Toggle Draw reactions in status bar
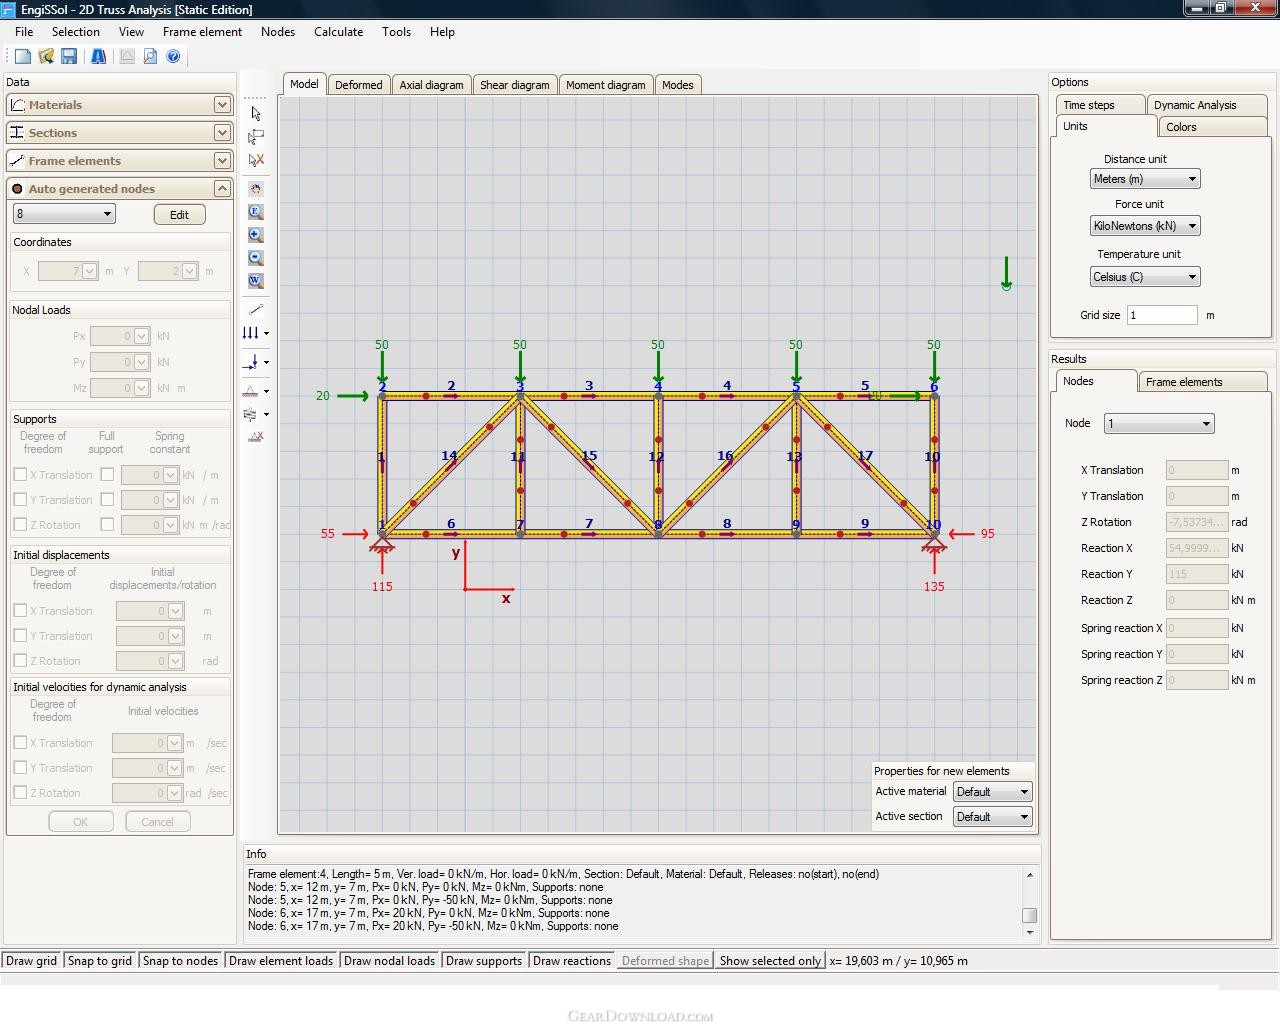 pyautogui.click(x=571, y=961)
